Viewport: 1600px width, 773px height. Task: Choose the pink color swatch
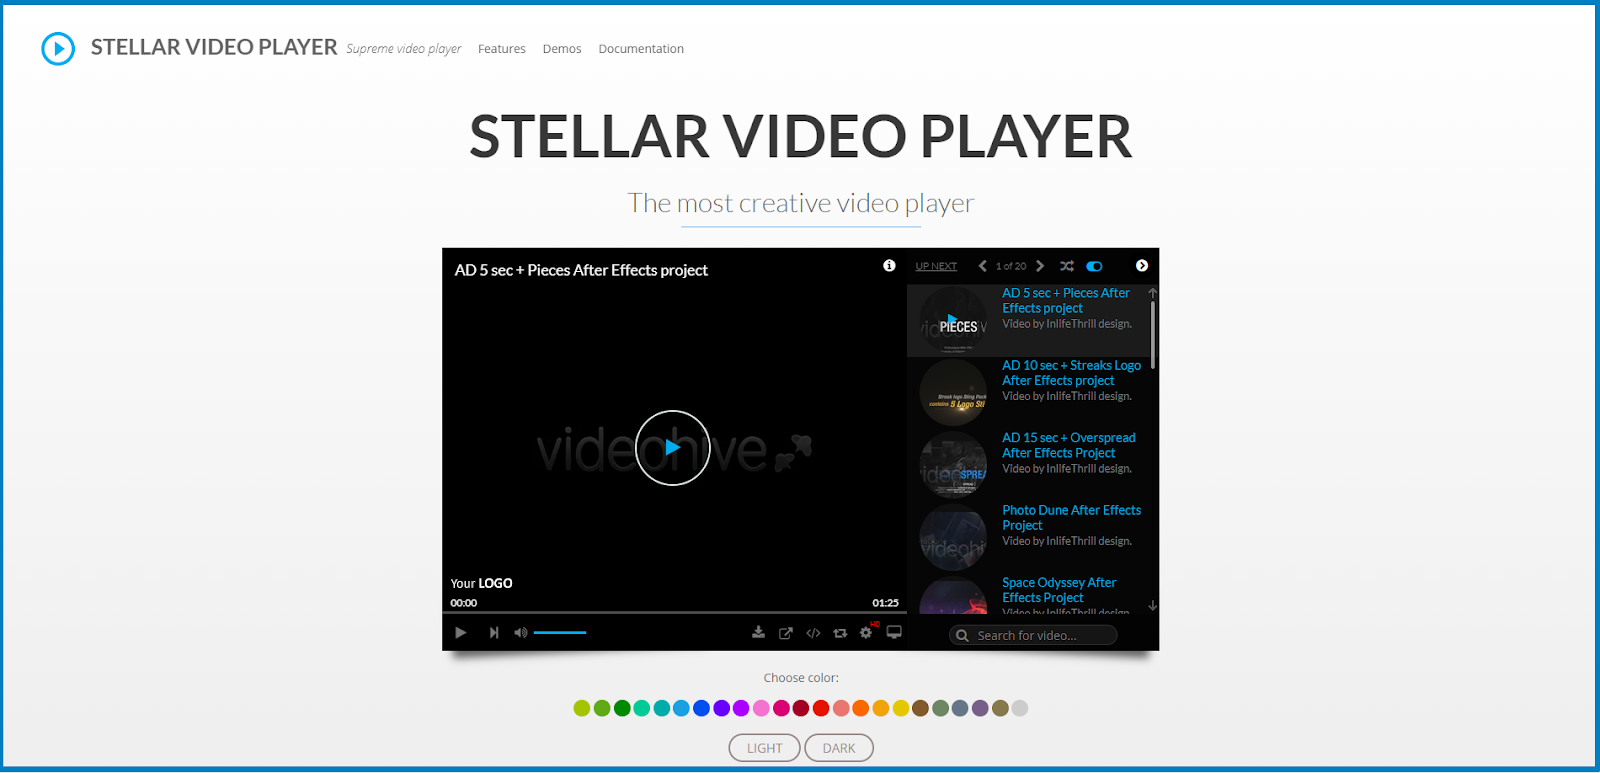point(761,708)
